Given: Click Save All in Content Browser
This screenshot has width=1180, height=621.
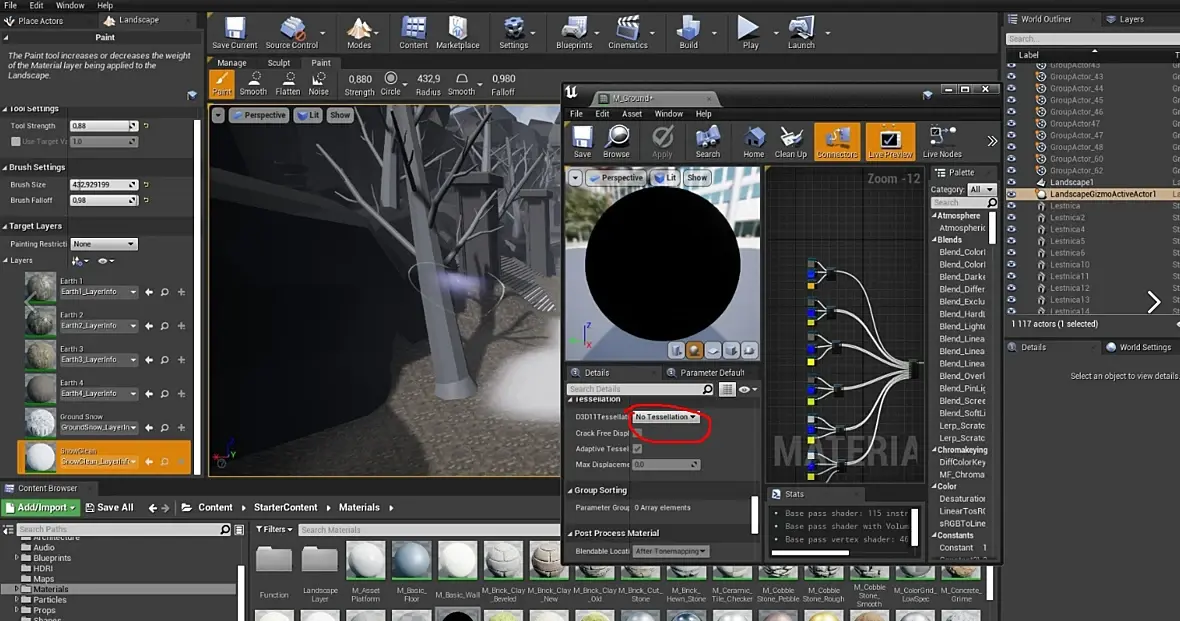Looking at the screenshot, I should coord(109,507).
